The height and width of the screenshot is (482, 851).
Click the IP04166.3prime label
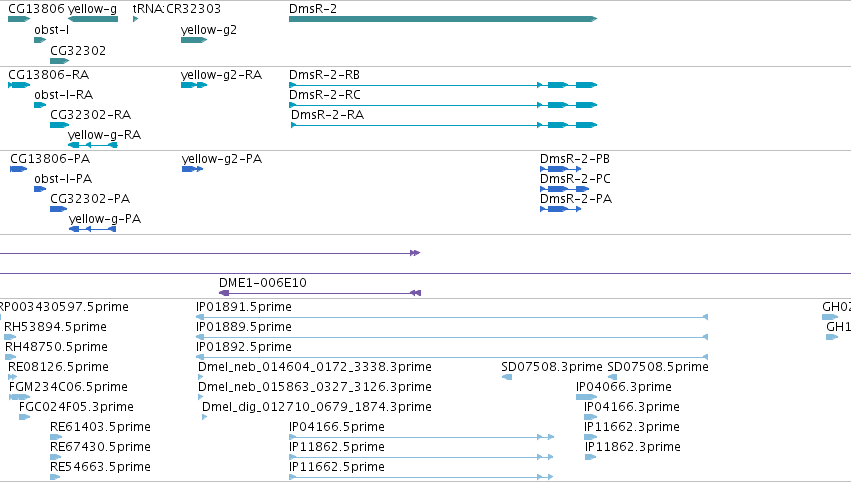click(x=632, y=407)
